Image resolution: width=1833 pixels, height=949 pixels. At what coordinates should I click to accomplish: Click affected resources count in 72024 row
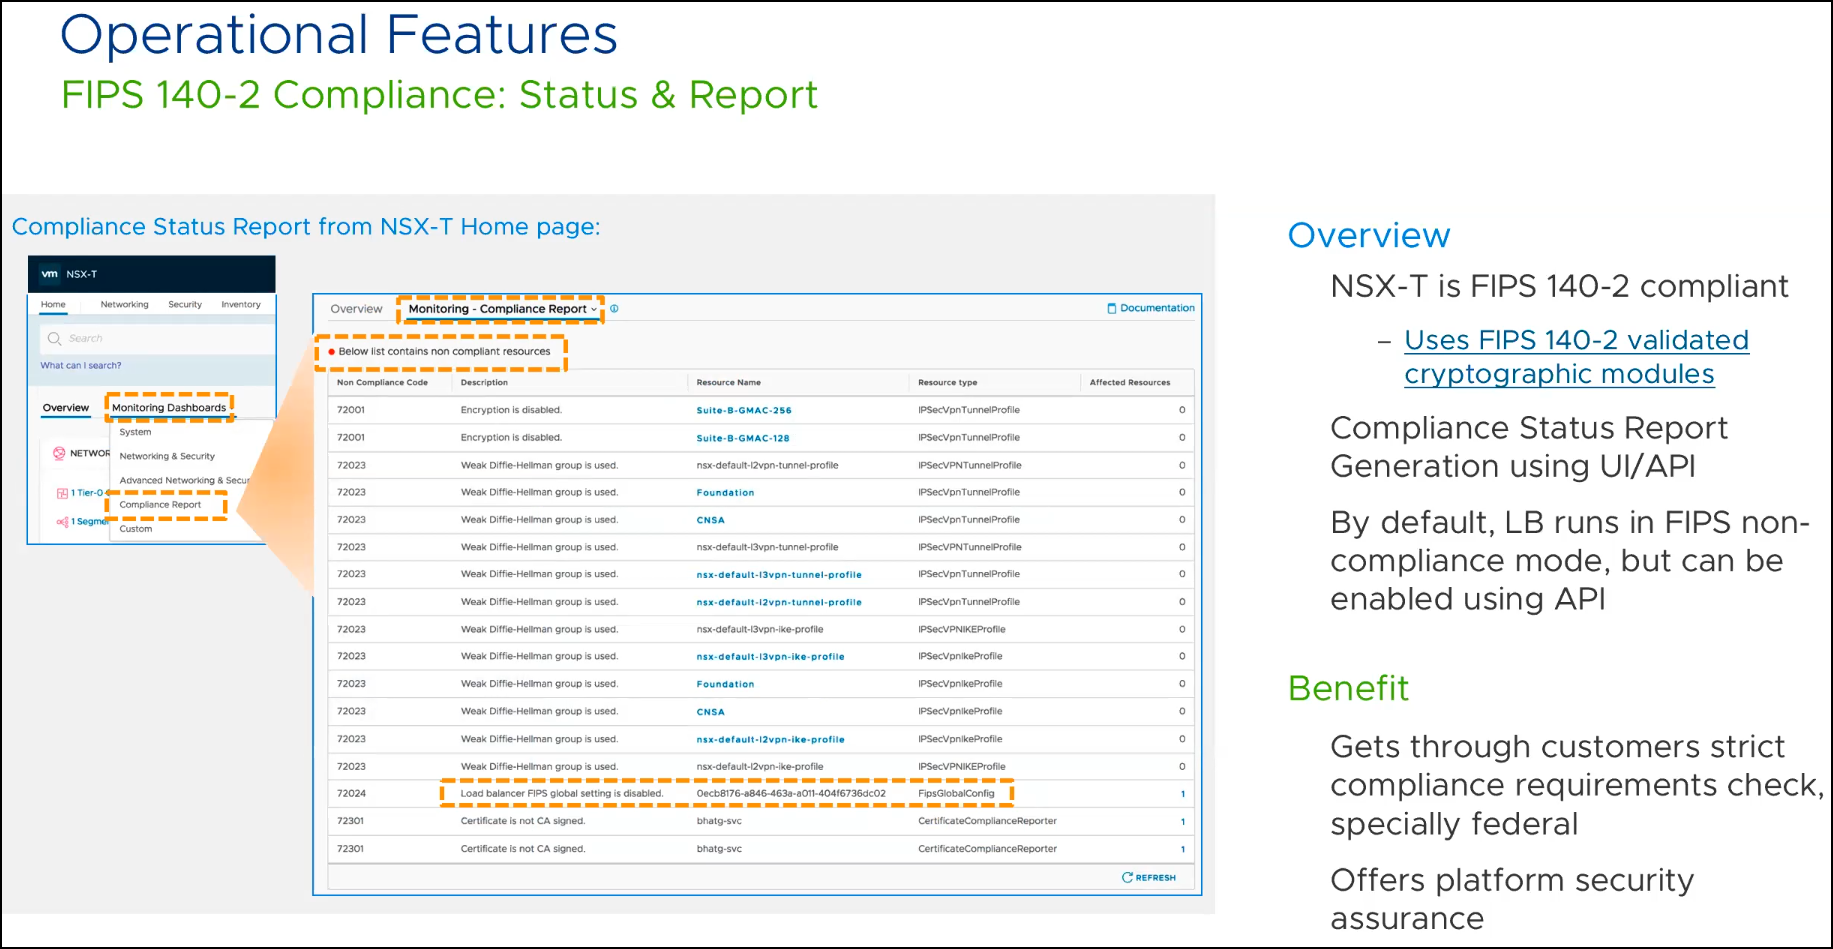point(1182,794)
